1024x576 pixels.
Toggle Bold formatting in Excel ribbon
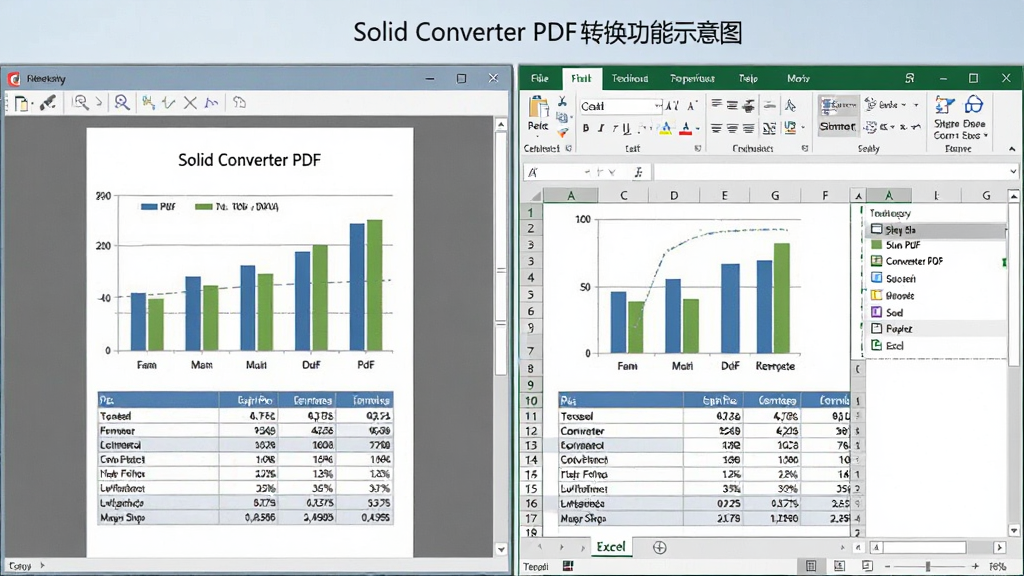click(x=586, y=129)
